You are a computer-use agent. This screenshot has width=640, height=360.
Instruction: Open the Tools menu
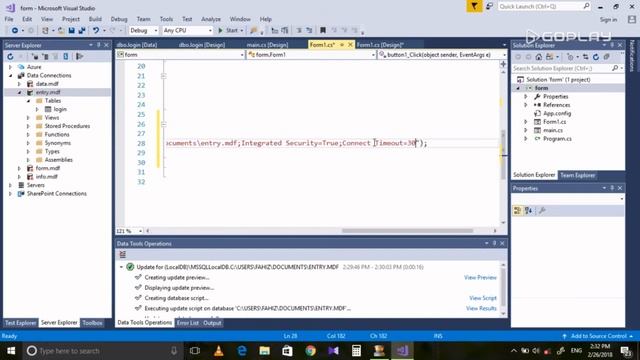click(166, 19)
